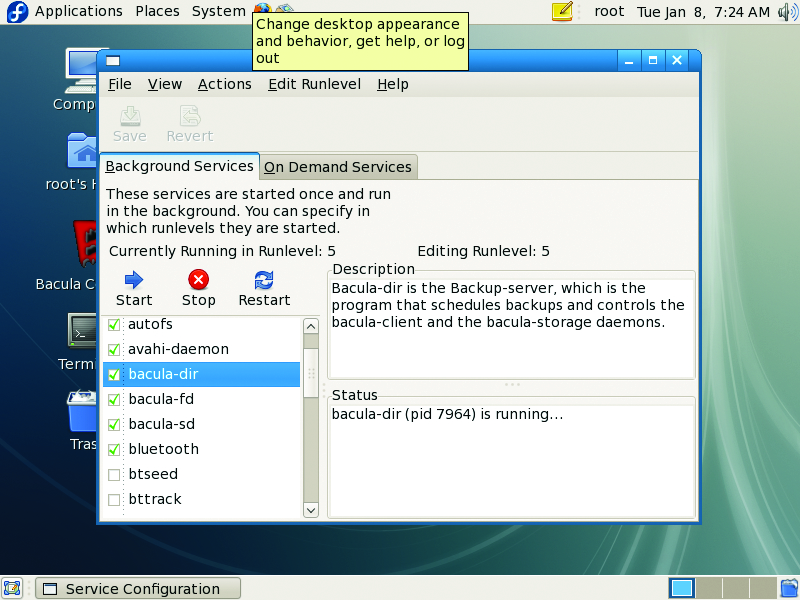Click the yellow sticky notes panel icon
800x600 pixels.
[563, 12]
